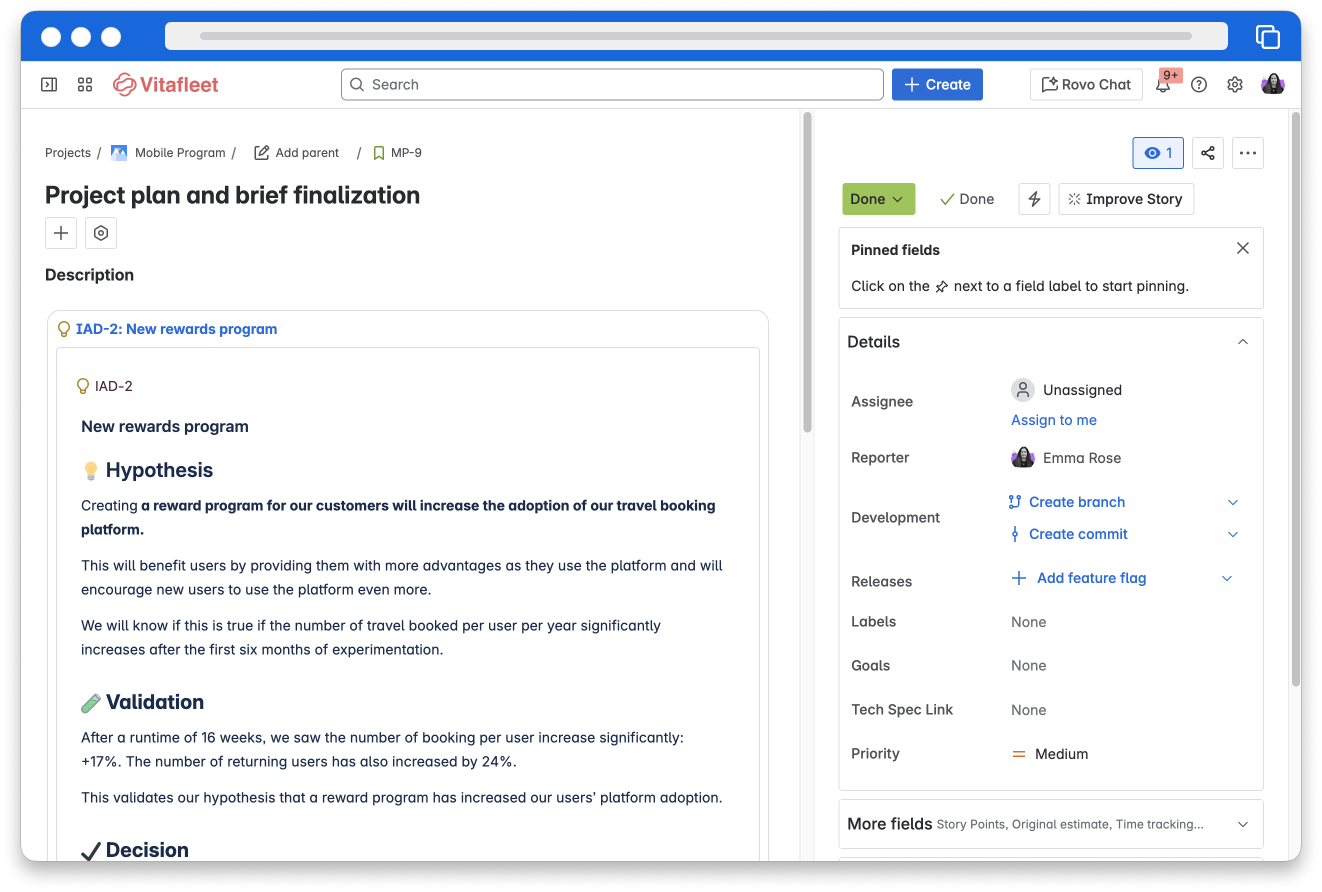This screenshot has height=892, width=1322.
Task: Expand Create commit options chevron
Action: [1233, 534]
